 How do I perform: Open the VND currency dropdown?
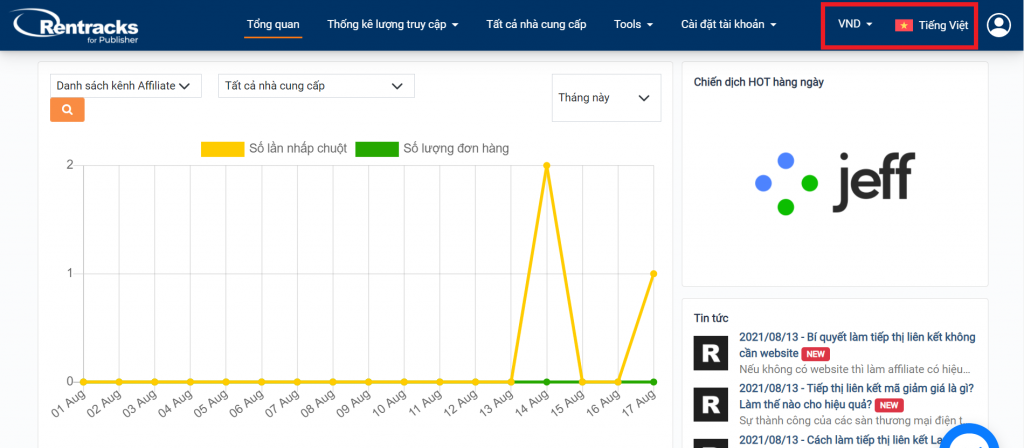(856, 25)
